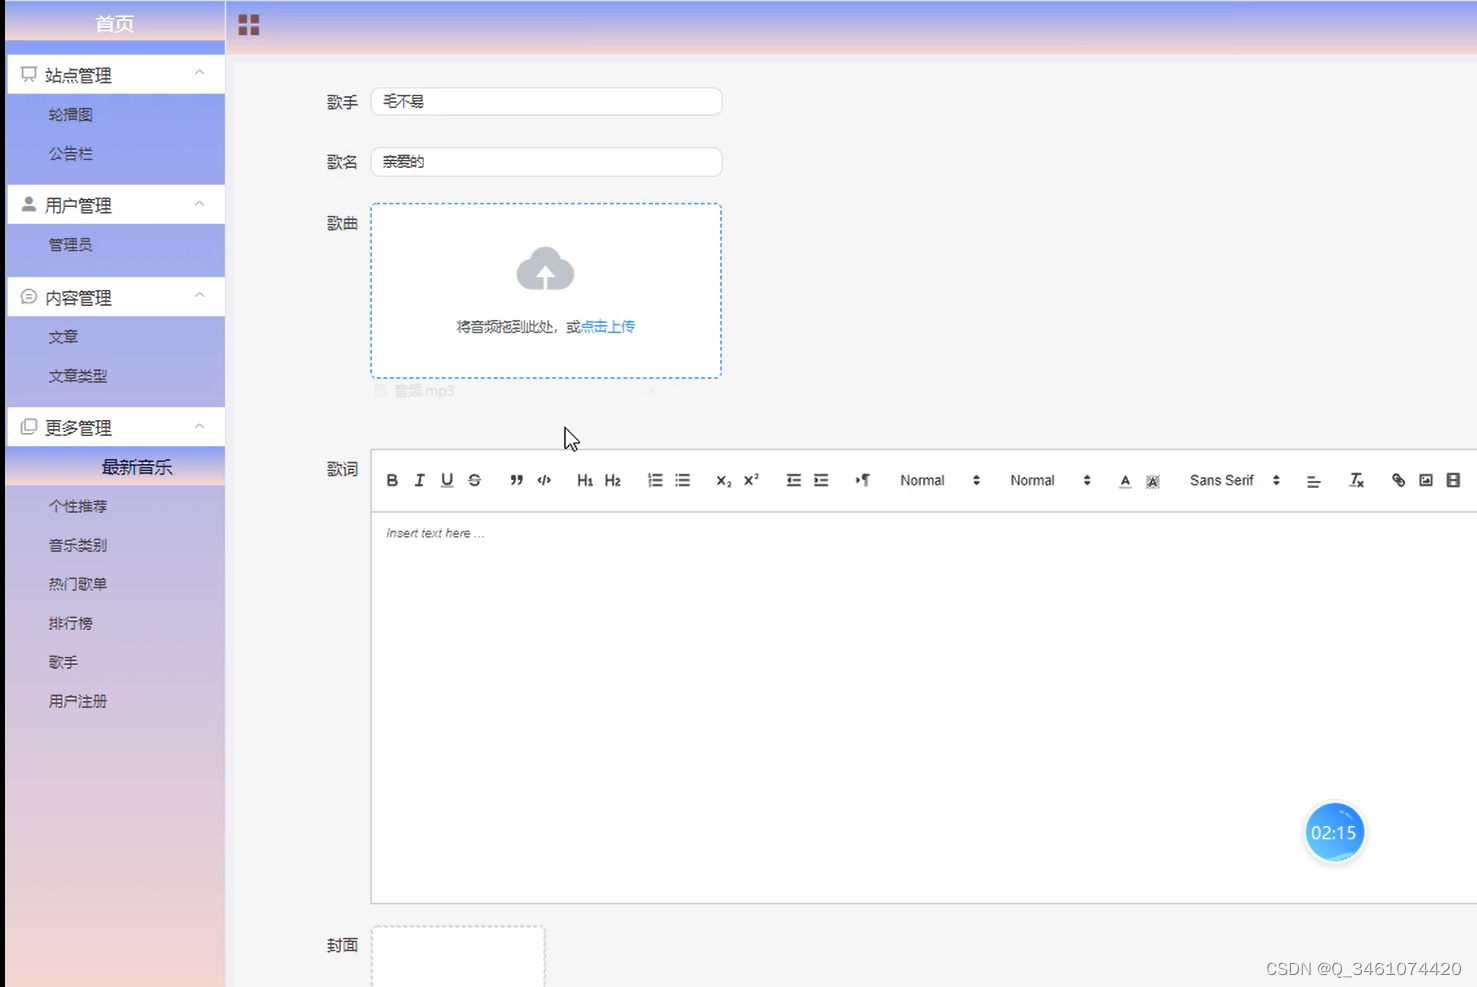Screen dimensions: 1477x987
Task: Apply strikethrough in the lyrics editor
Action: 475,481
